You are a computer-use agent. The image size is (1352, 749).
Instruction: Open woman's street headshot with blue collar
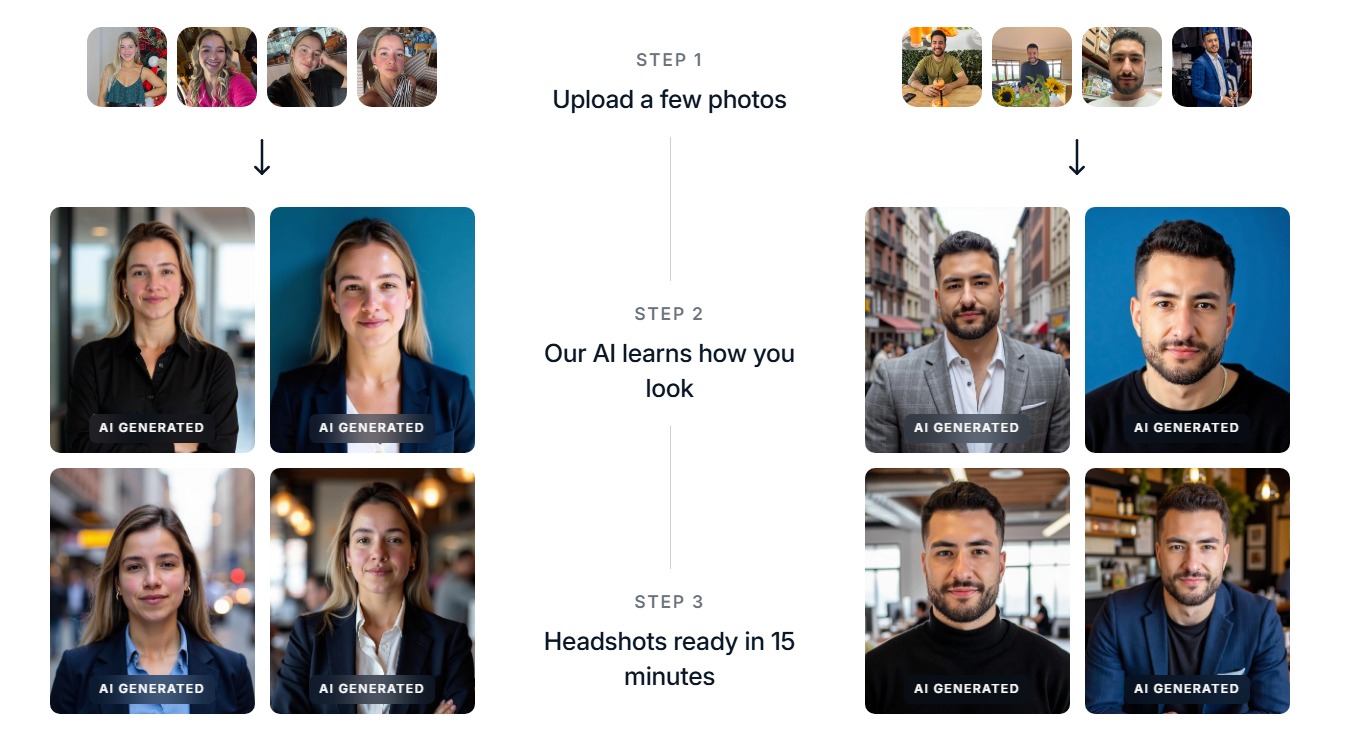152,591
